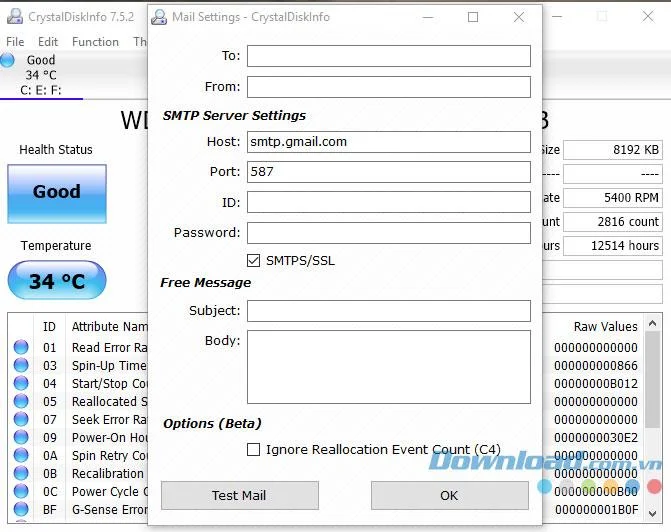Open the Edit menu

[48, 42]
